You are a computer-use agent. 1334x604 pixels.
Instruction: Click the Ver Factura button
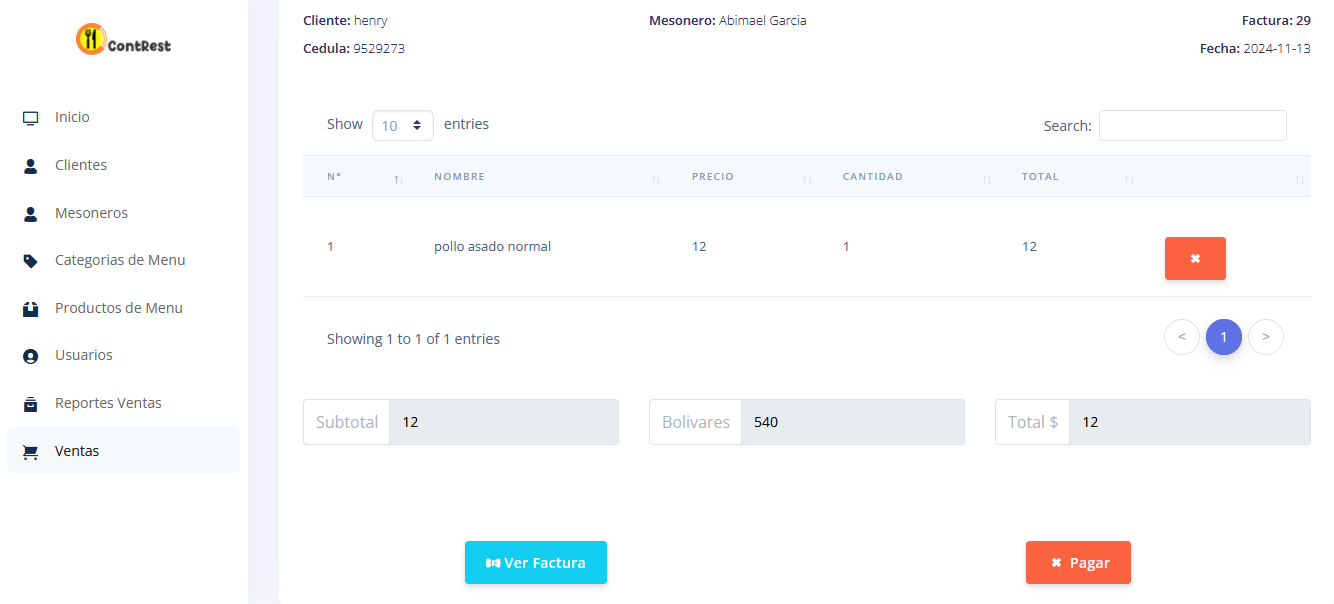(536, 563)
